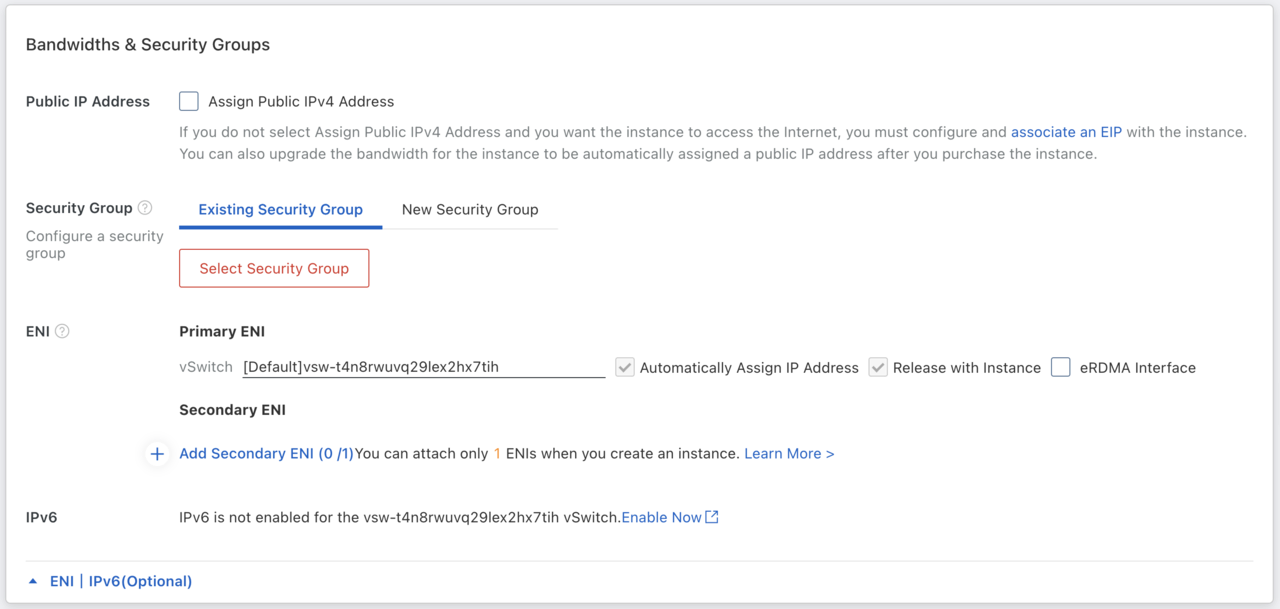The height and width of the screenshot is (609, 1280).
Task: Collapse the ENI | IPv6 section triangle
Action: (x=33, y=581)
